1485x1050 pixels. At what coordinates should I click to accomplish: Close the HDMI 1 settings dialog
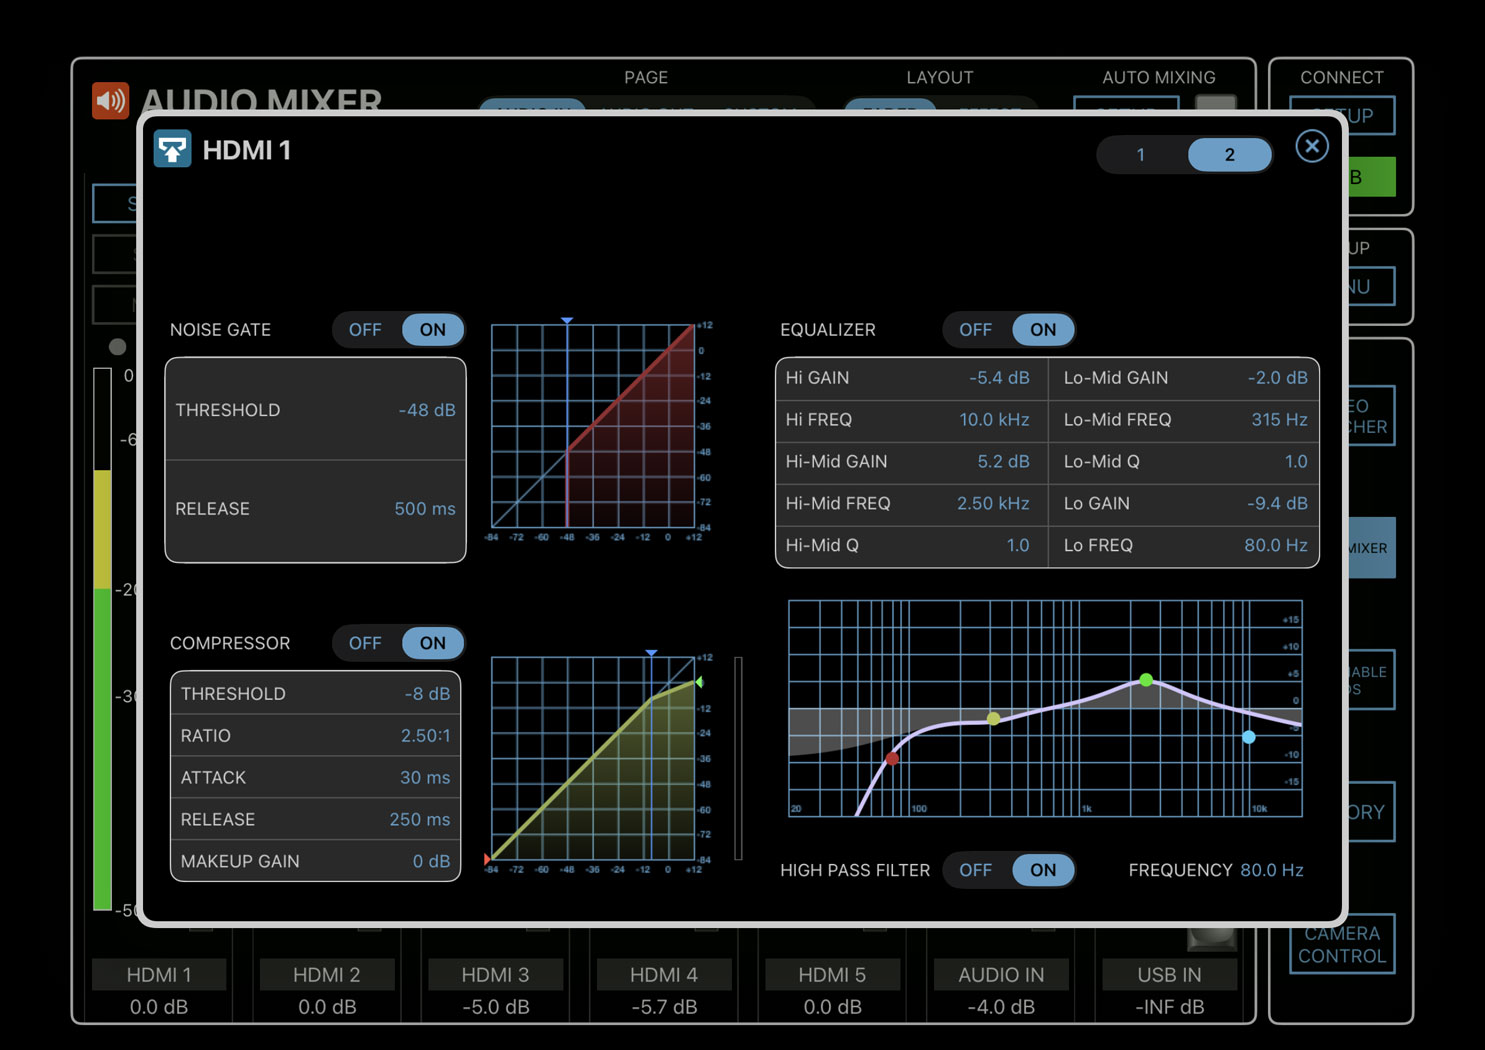pyautogui.click(x=1311, y=147)
